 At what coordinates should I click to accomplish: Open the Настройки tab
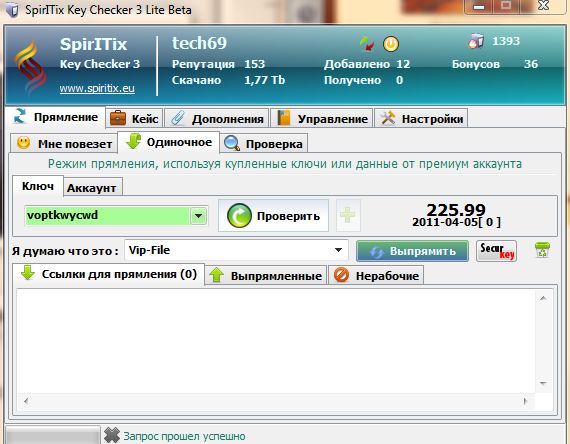coord(421,119)
